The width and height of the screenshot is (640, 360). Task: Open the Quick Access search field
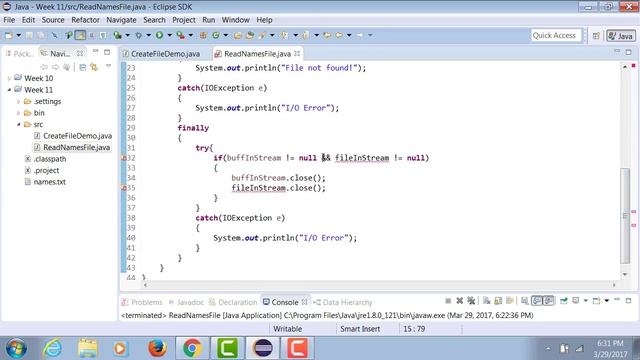(x=556, y=36)
